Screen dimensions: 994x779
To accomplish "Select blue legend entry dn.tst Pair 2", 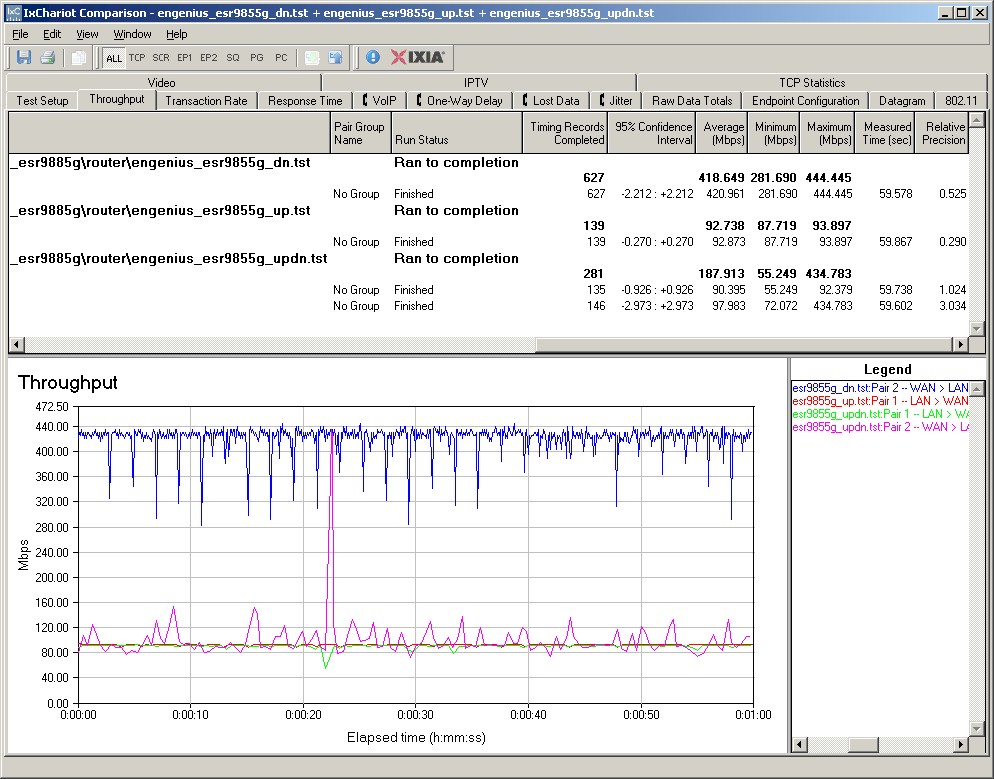I will (x=881, y=388).
